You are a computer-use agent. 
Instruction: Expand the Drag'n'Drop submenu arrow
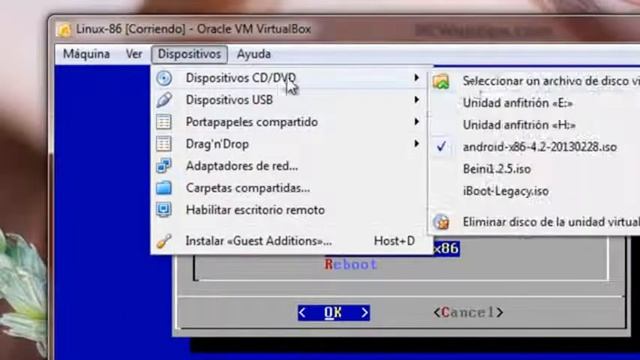(416, 144)
